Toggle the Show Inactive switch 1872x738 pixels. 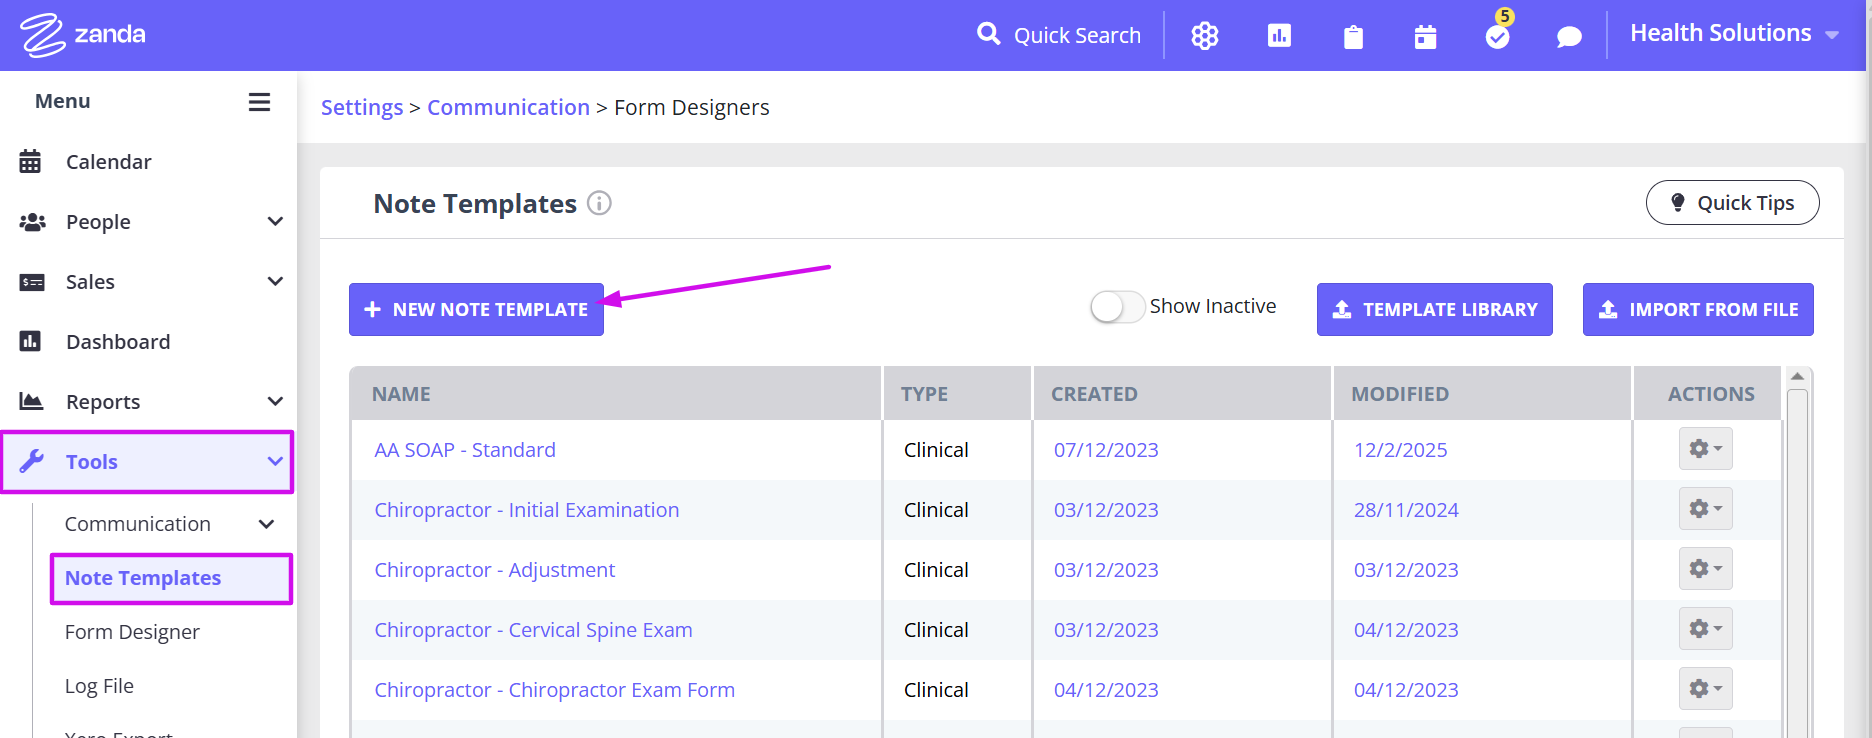click(x=1117, y=307)
